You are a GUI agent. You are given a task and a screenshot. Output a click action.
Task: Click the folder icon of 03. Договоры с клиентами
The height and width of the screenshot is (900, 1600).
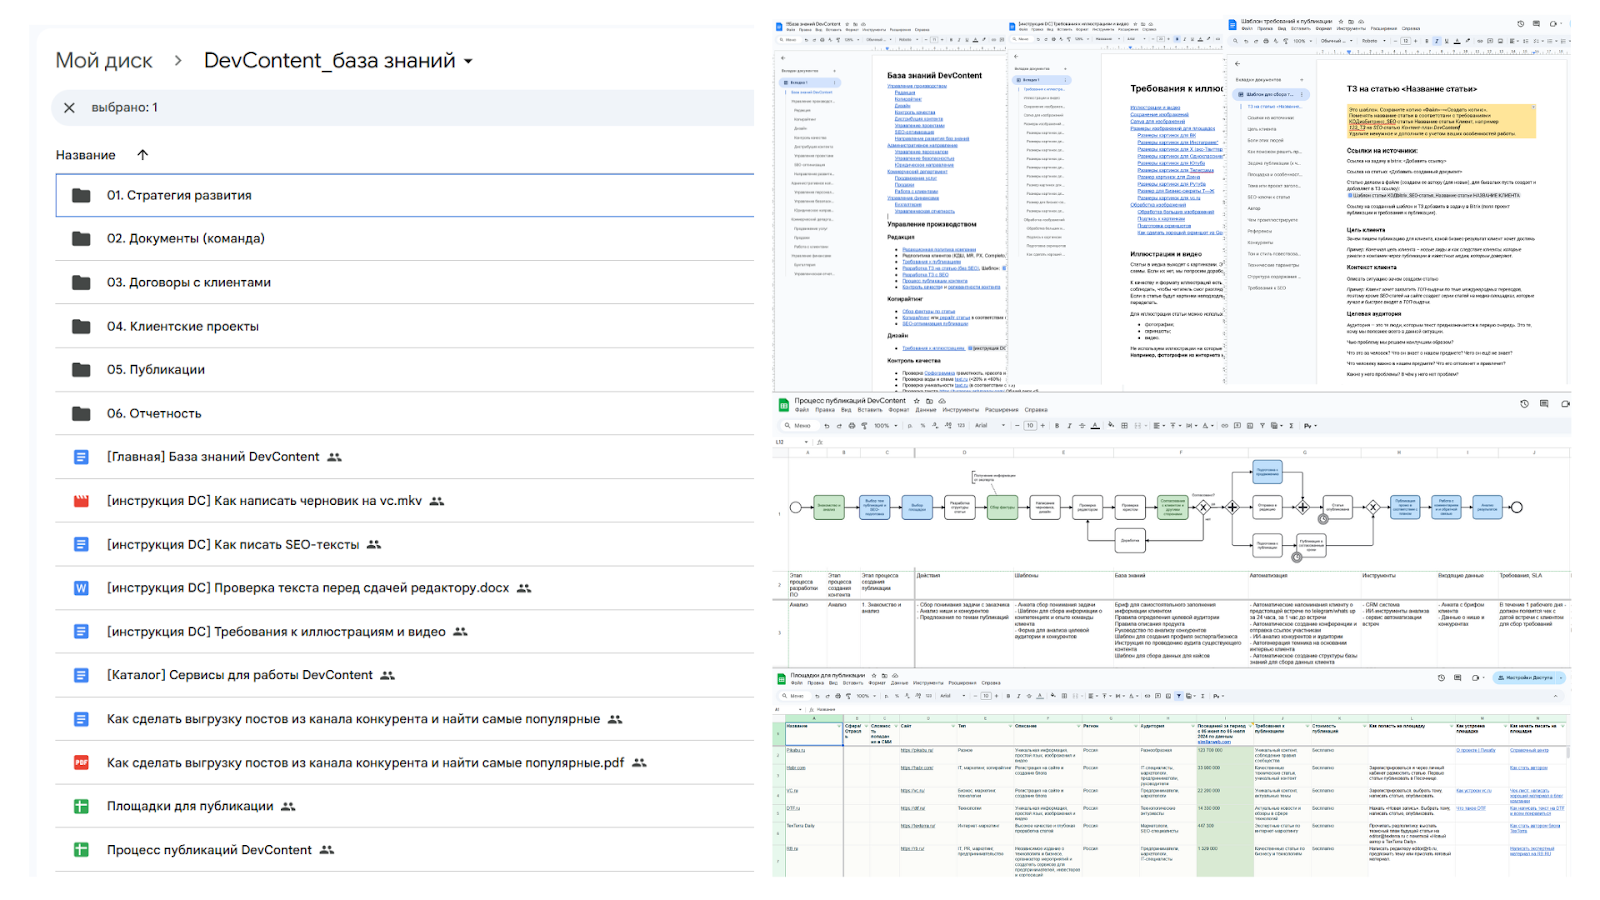click(x=81, y=283)
